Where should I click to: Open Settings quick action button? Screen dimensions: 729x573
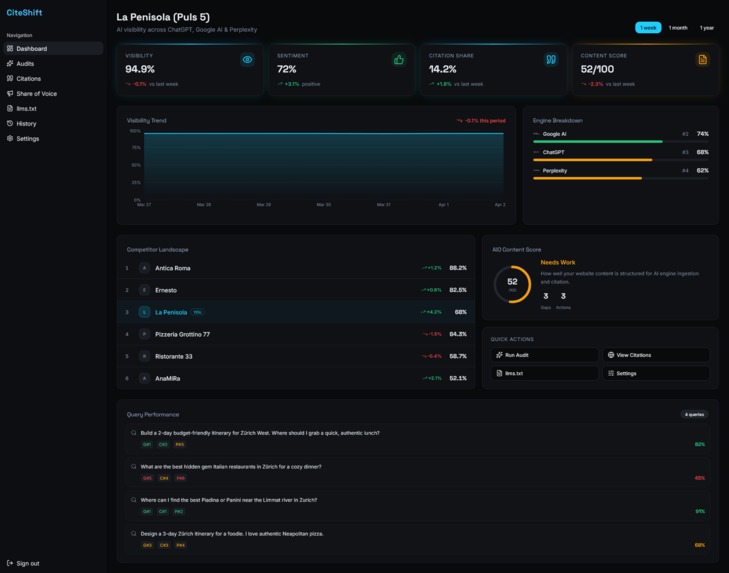click(656, 373)
